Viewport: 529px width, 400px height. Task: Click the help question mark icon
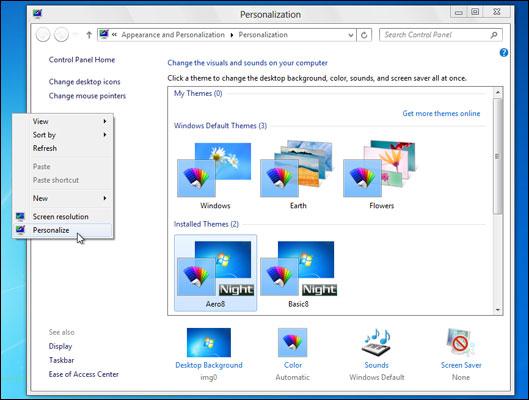503,53
